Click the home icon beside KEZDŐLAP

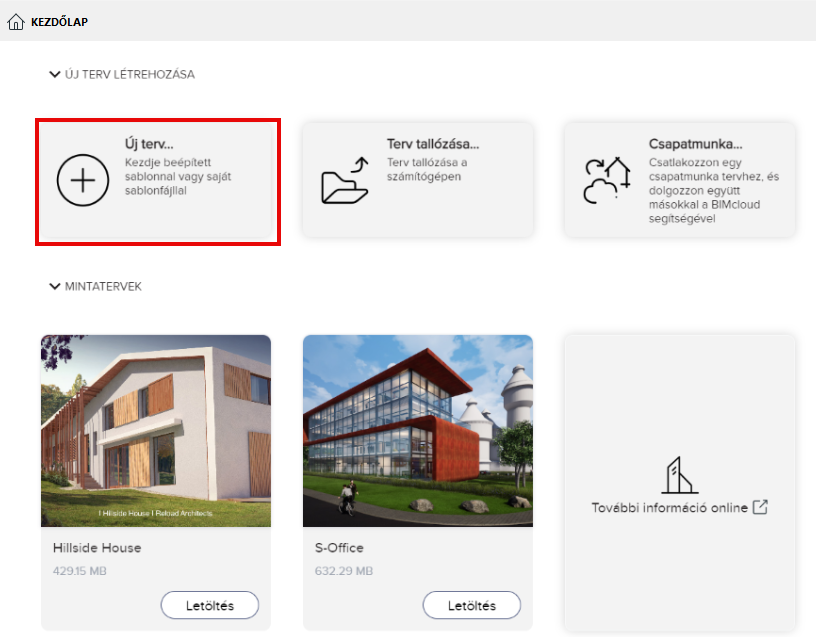(16, 22)
